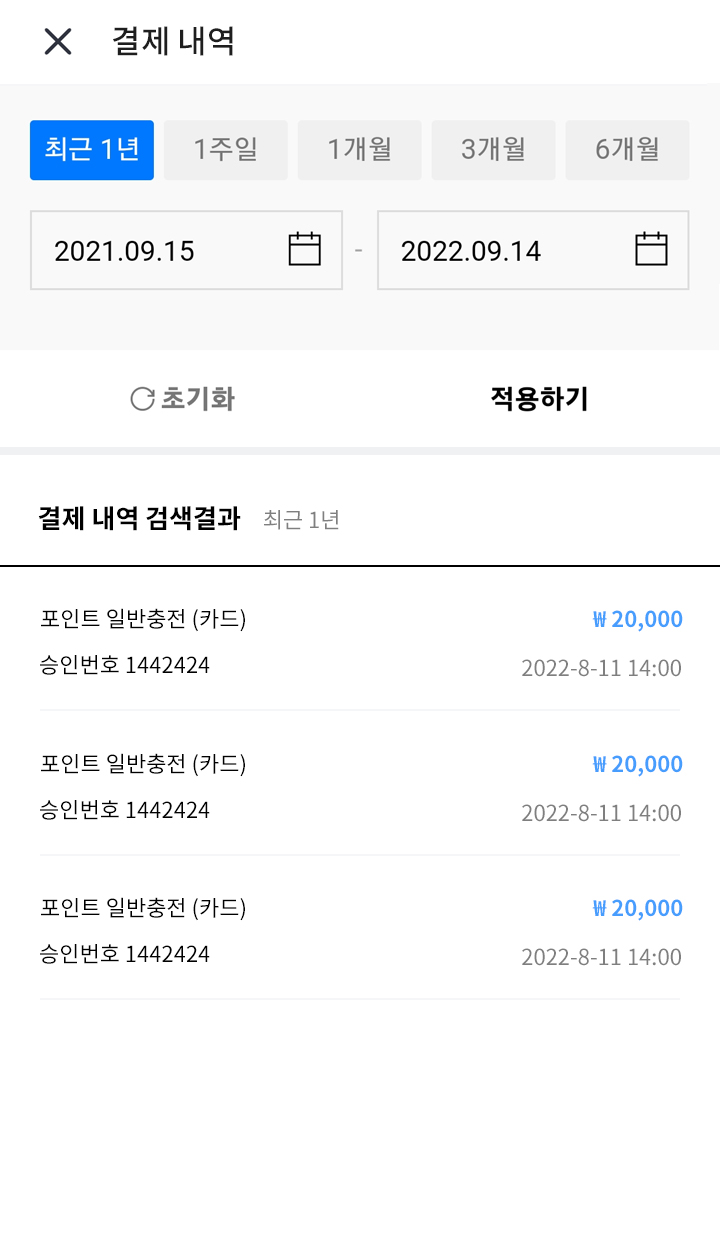Select the 최근 1년 period filter
The image size is (720, 1257).
click(x=92, y=150)
